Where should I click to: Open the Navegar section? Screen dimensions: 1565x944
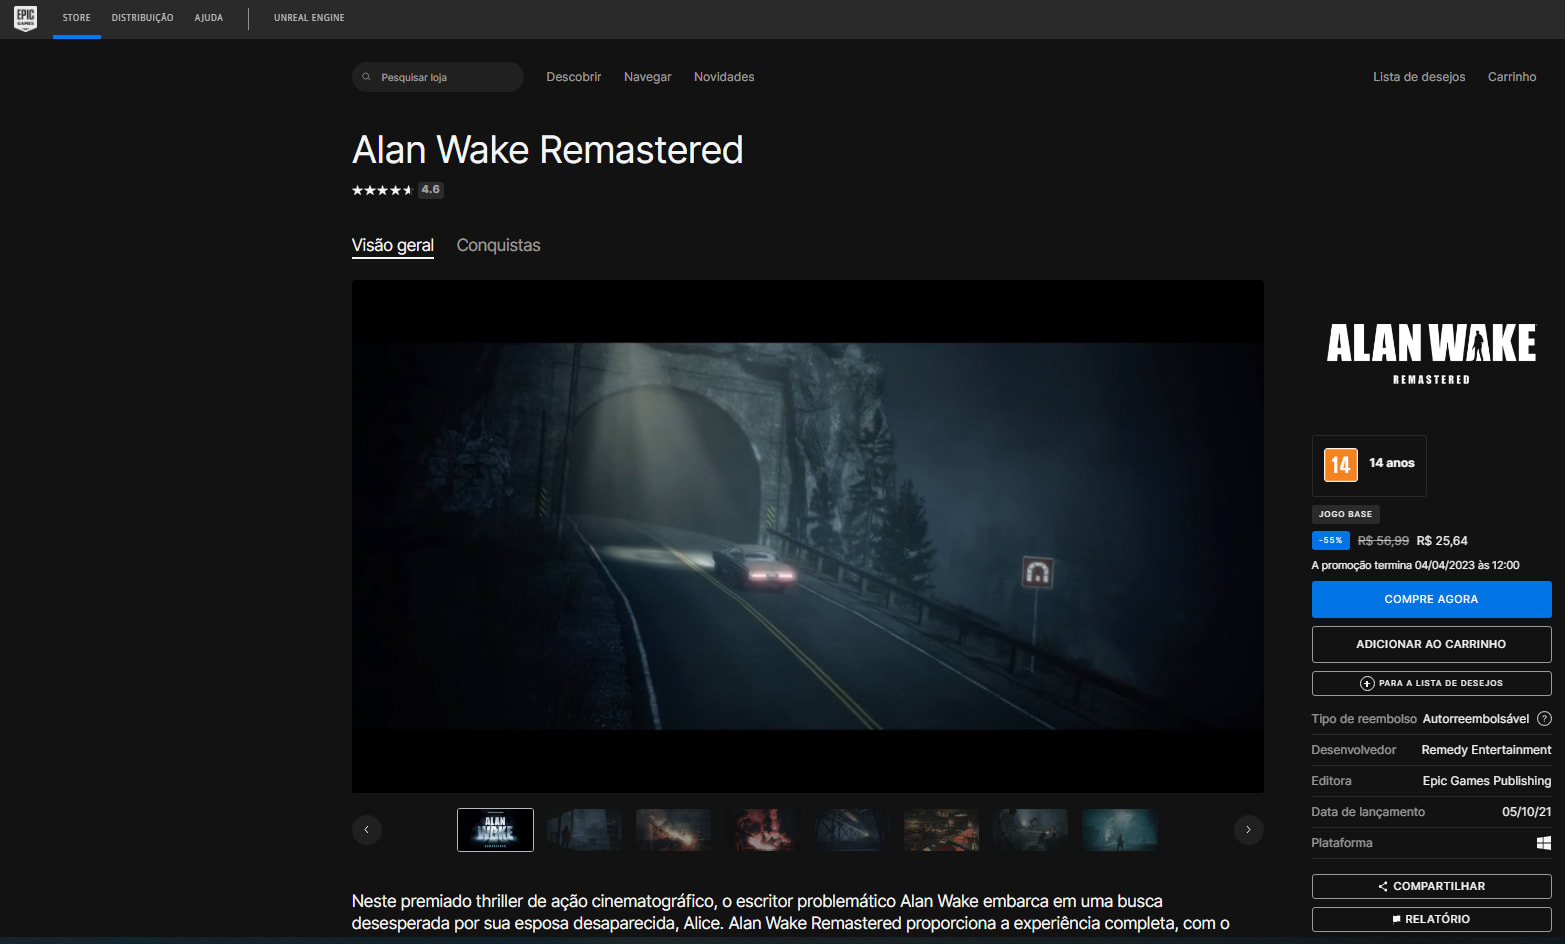pyautogui.click(x=648, y=77)
